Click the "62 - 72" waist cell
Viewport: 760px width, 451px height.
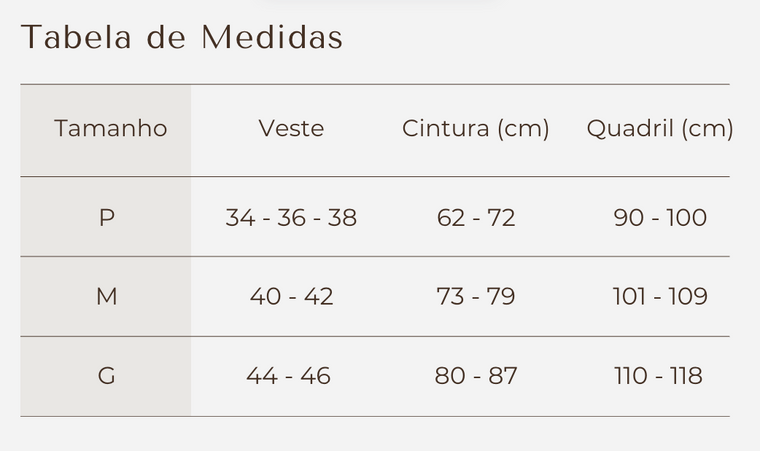tap(476, 217)
